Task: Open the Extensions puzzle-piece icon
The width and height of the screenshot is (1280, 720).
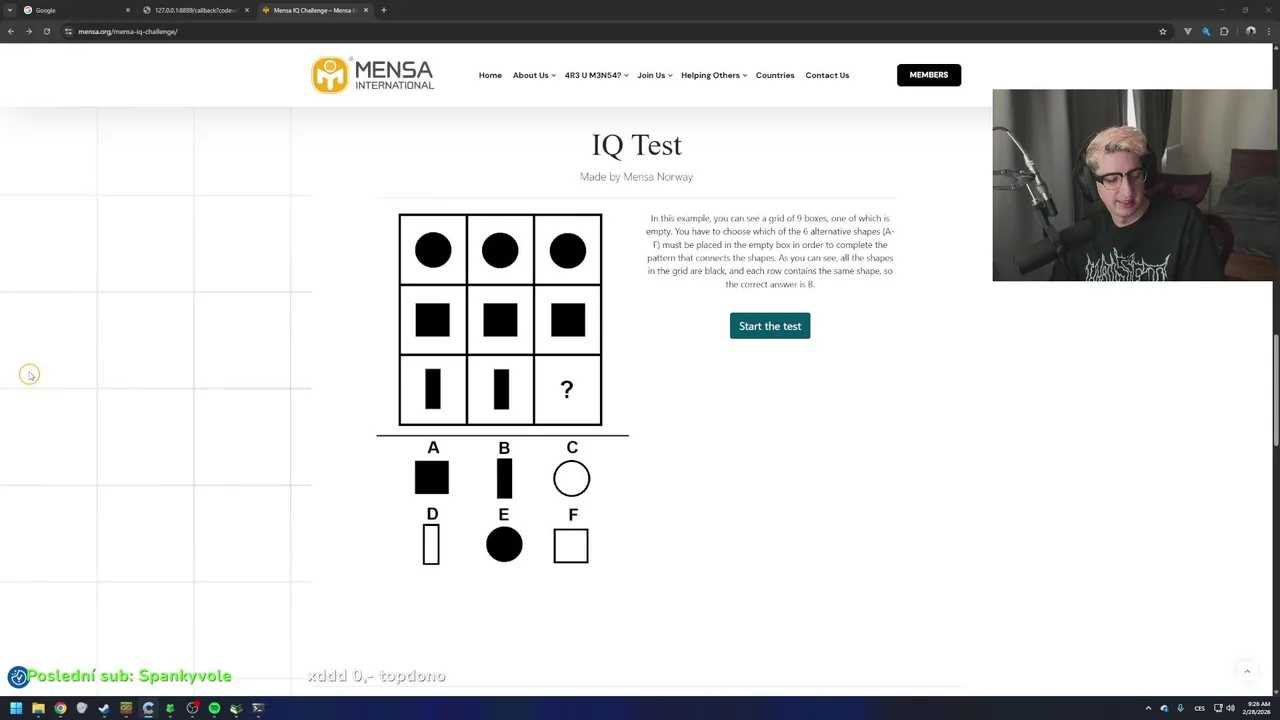Action: pos(1224,31)
